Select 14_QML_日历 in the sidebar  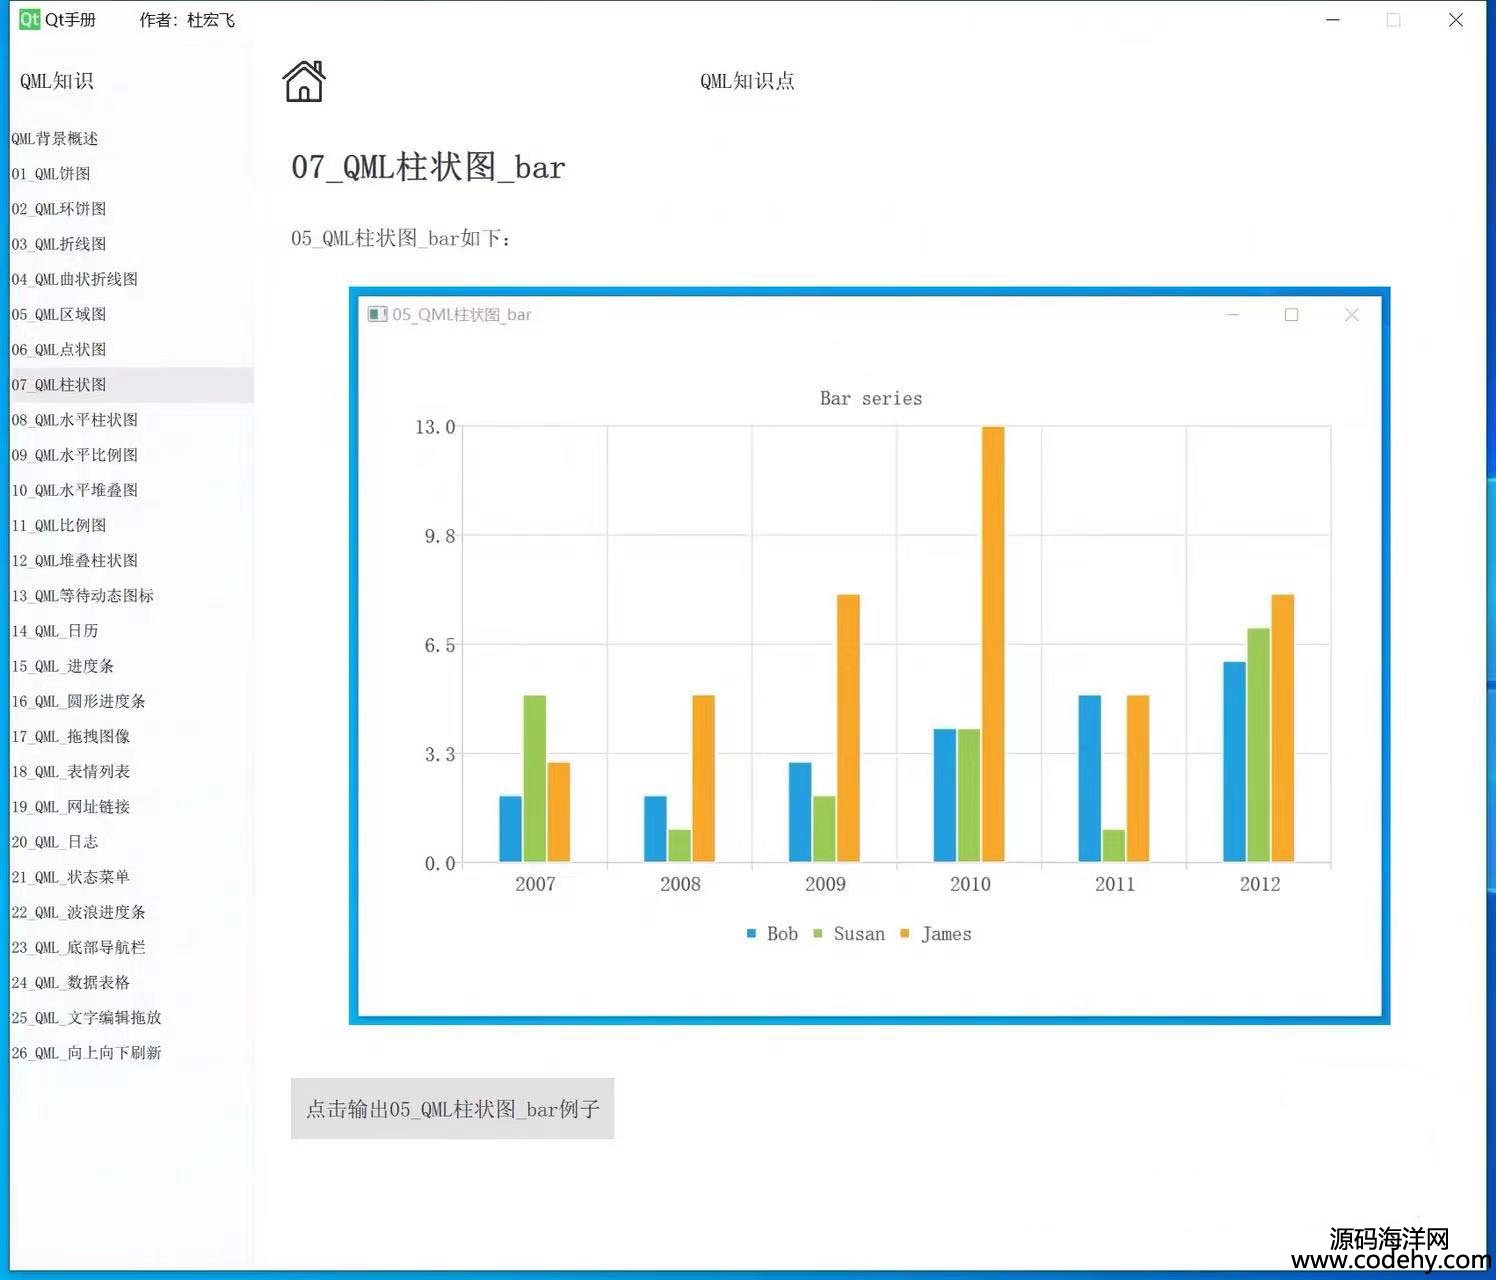[55, 631]
